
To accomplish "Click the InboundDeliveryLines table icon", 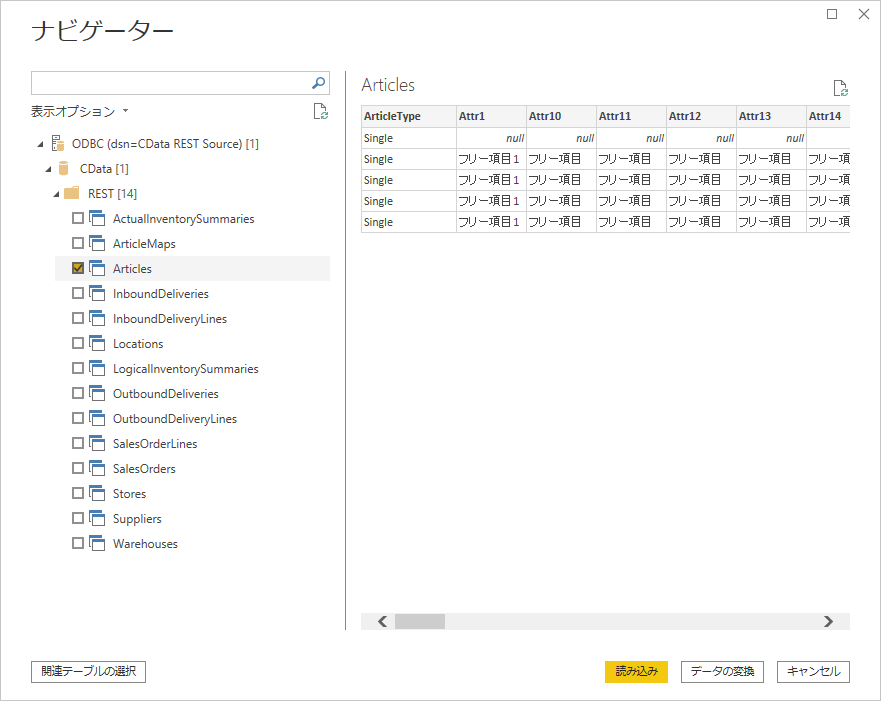I will pos(97,318).
